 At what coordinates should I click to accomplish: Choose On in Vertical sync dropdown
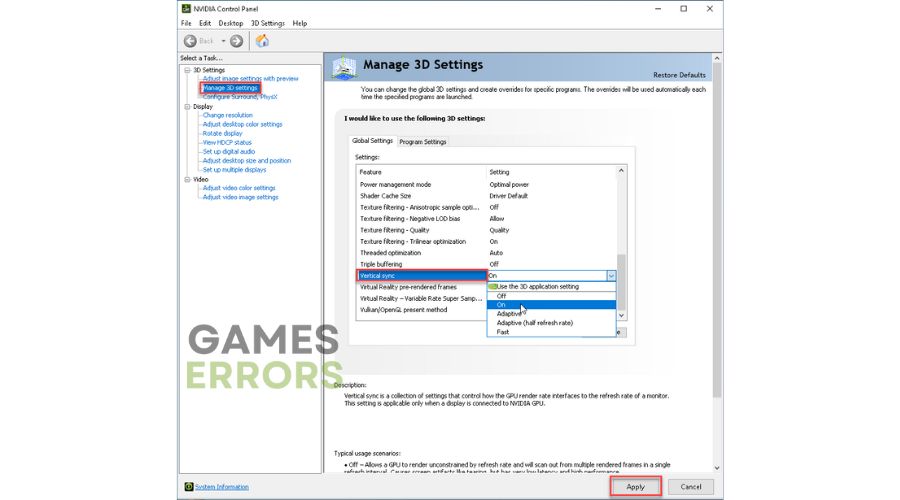pos(551,305)
